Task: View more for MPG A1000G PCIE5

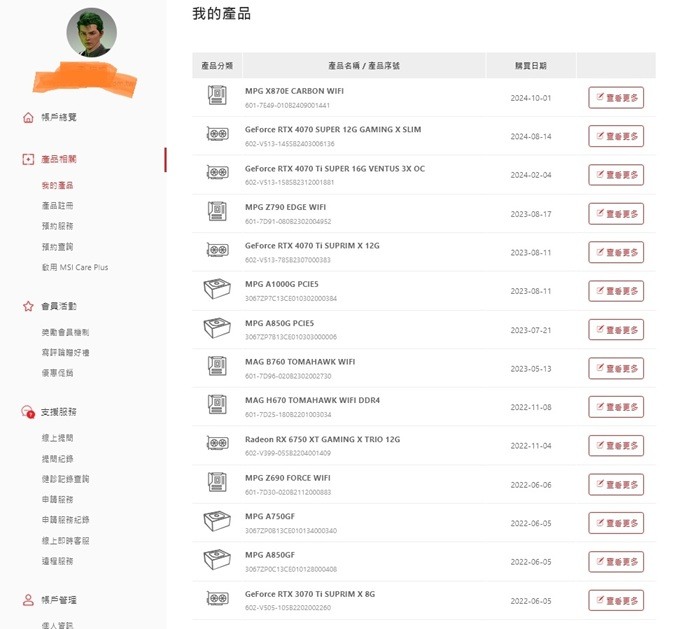Action: (616, 291)
